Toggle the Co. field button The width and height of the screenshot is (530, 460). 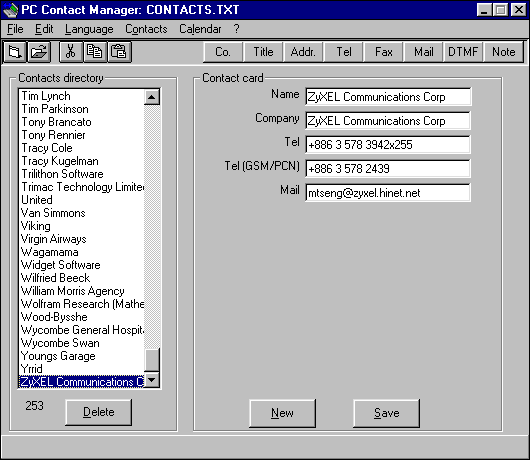coord(223,52)
